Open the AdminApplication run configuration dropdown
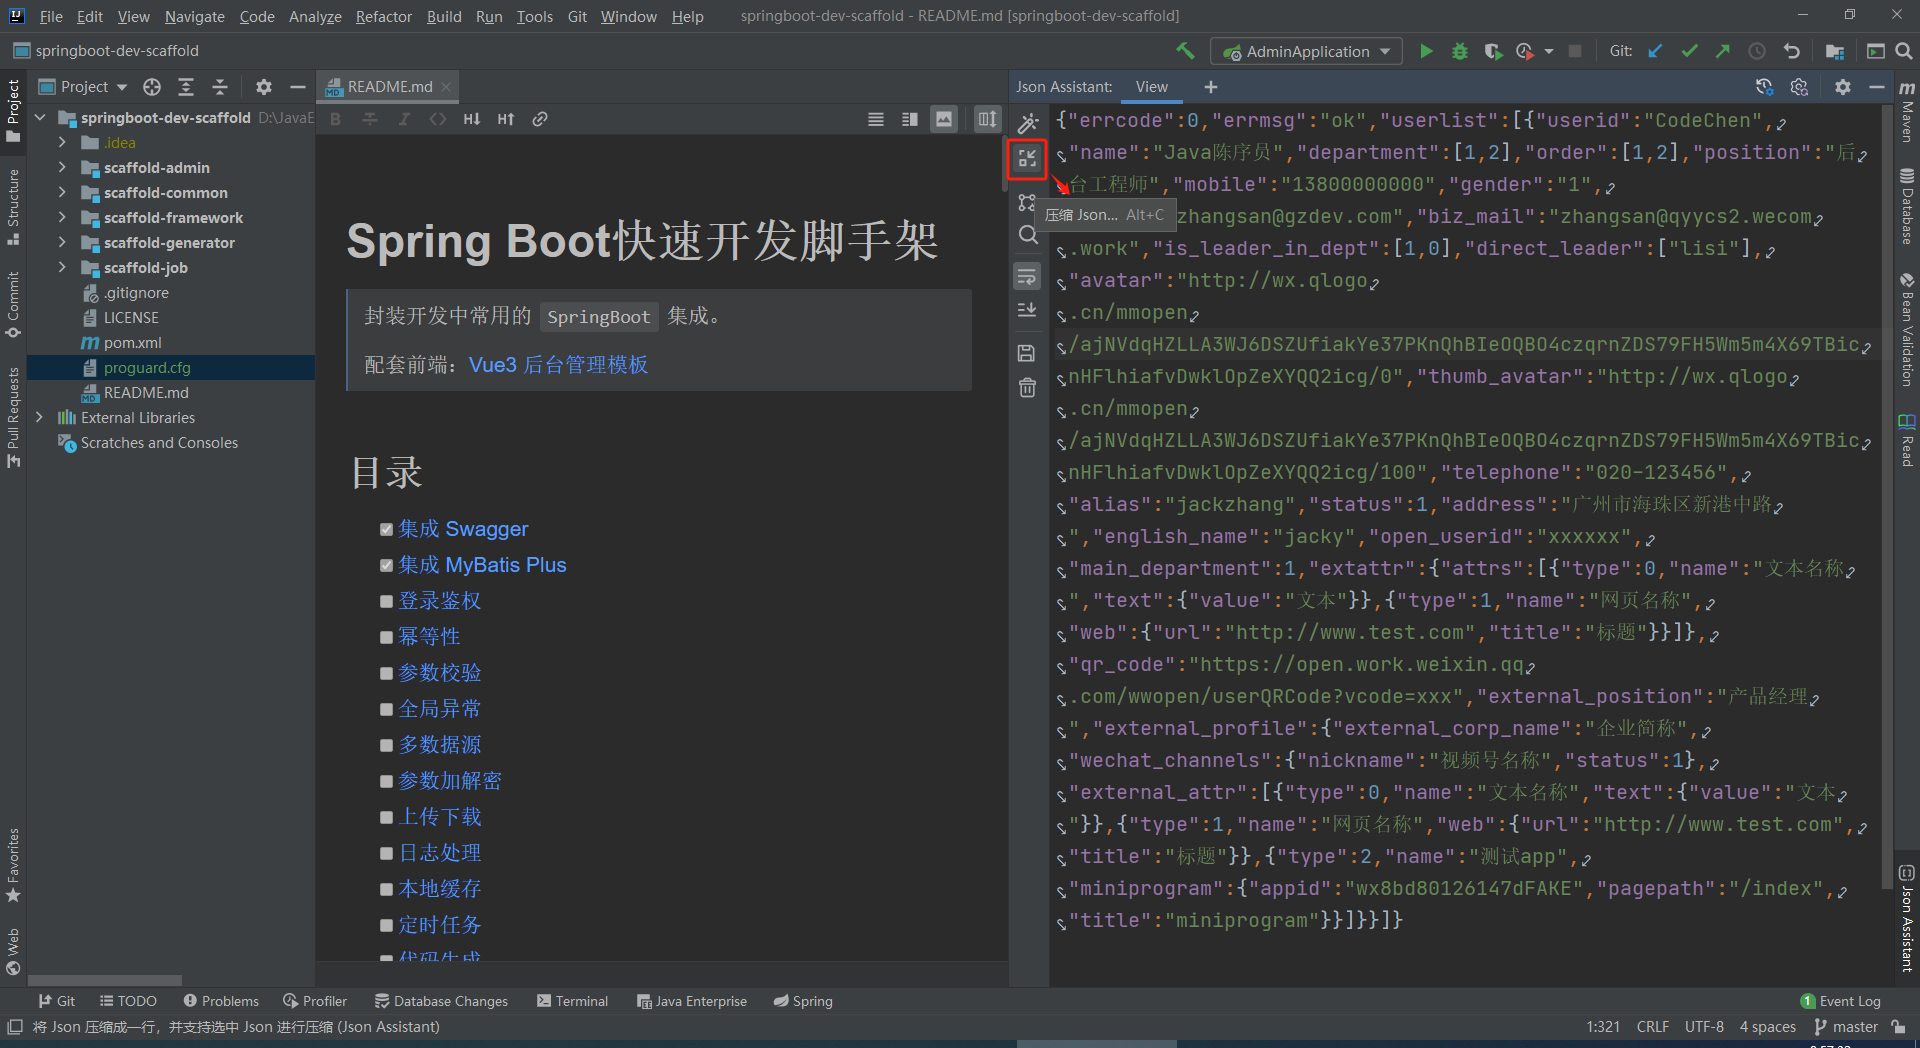The image size is (1920, 1048). point(1384,51)
